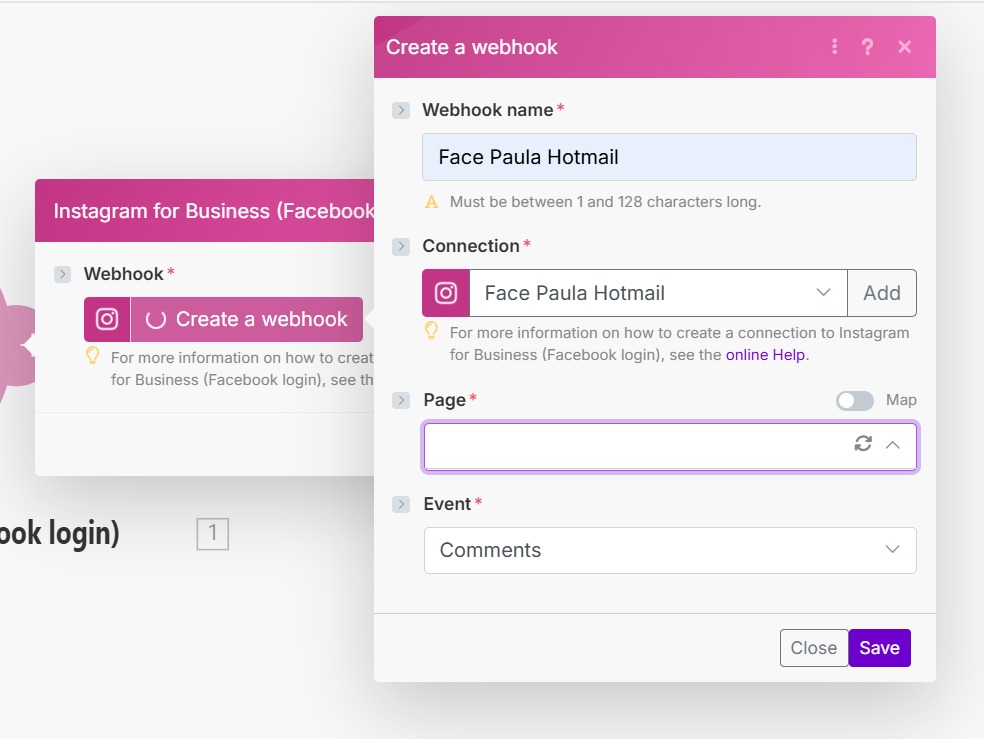Screen dimensions: 984x739
Task: Open the Connection dropdown Face Paula Hotmail
Action: click(657, 293)
